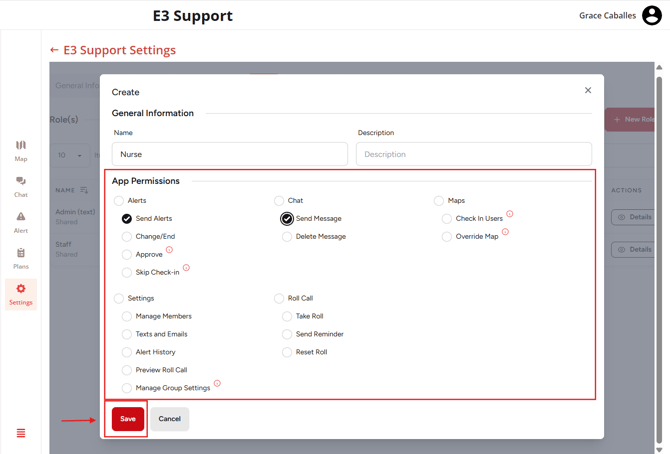Image resolution: width=670 pixels, height=454 pixels.
Task: Open the rows-per-page dropdown showing 10
Action: point(69,155)
